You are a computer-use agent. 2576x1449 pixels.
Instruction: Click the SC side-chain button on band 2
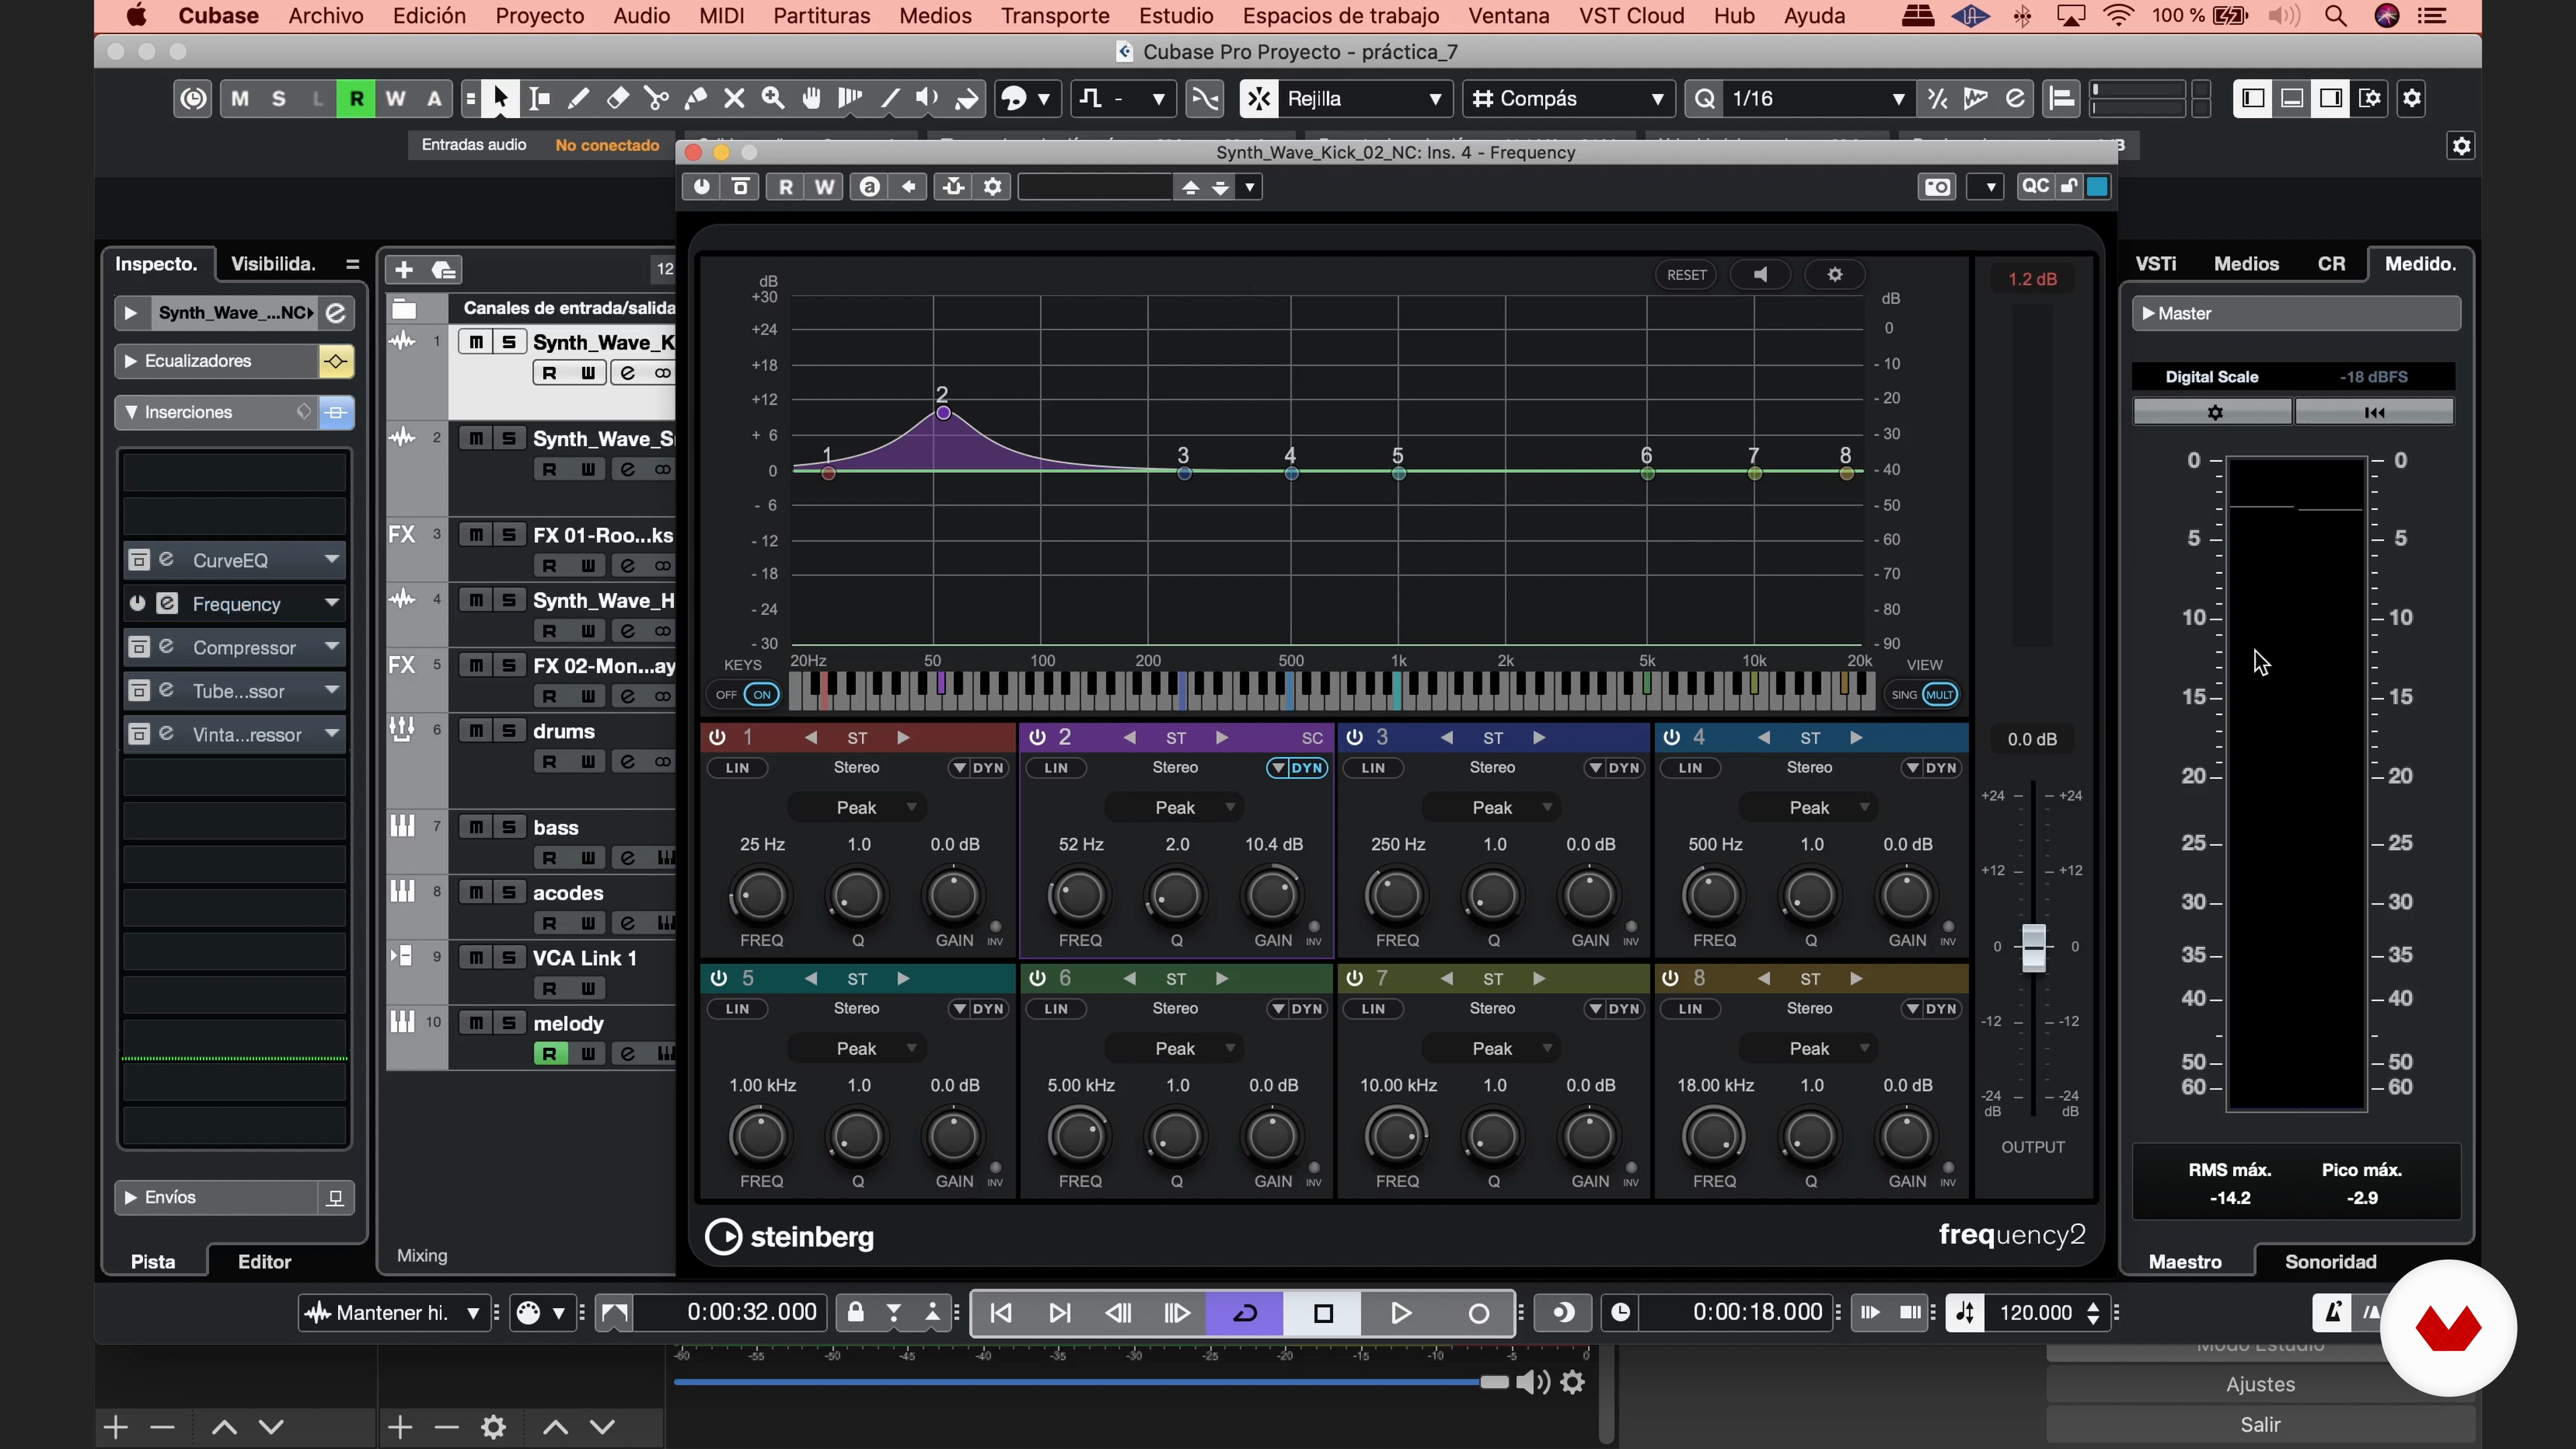tap(1312, 737)
